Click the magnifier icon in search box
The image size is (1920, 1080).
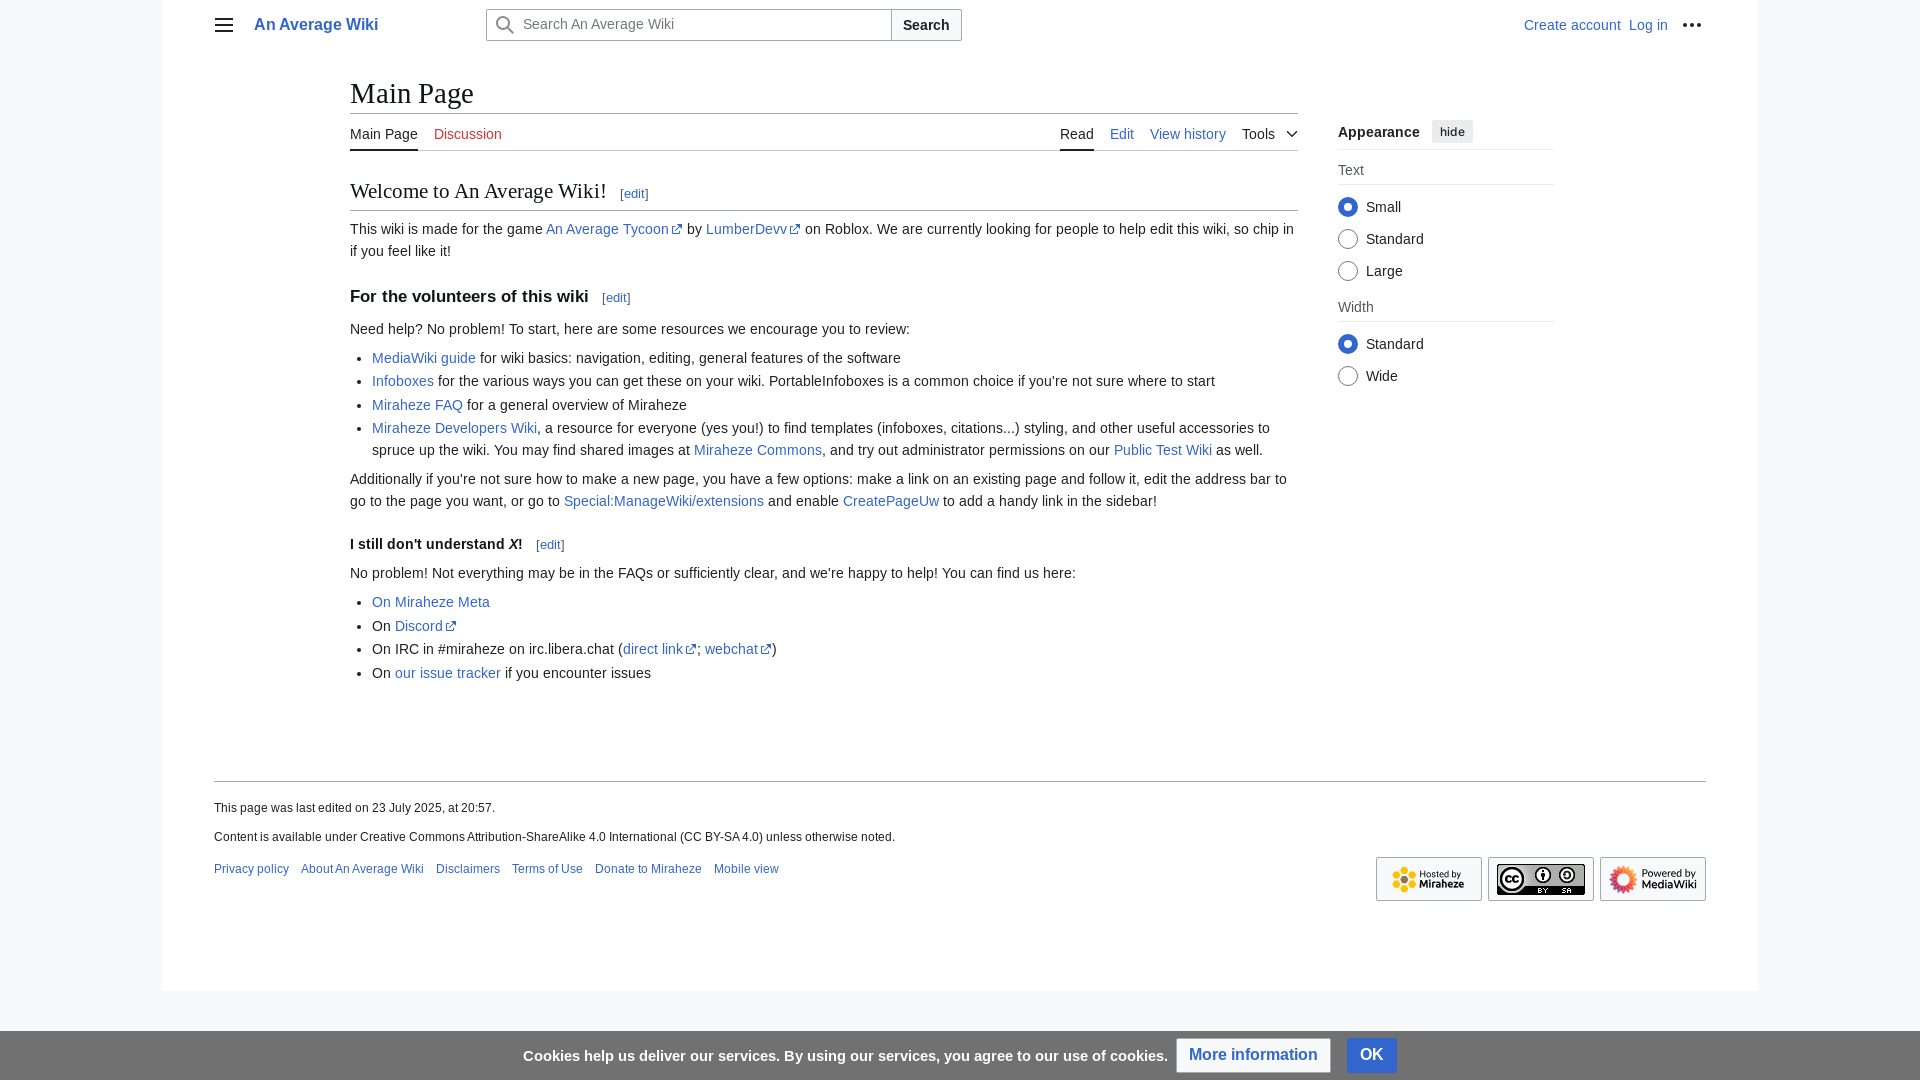coord(505,25)
